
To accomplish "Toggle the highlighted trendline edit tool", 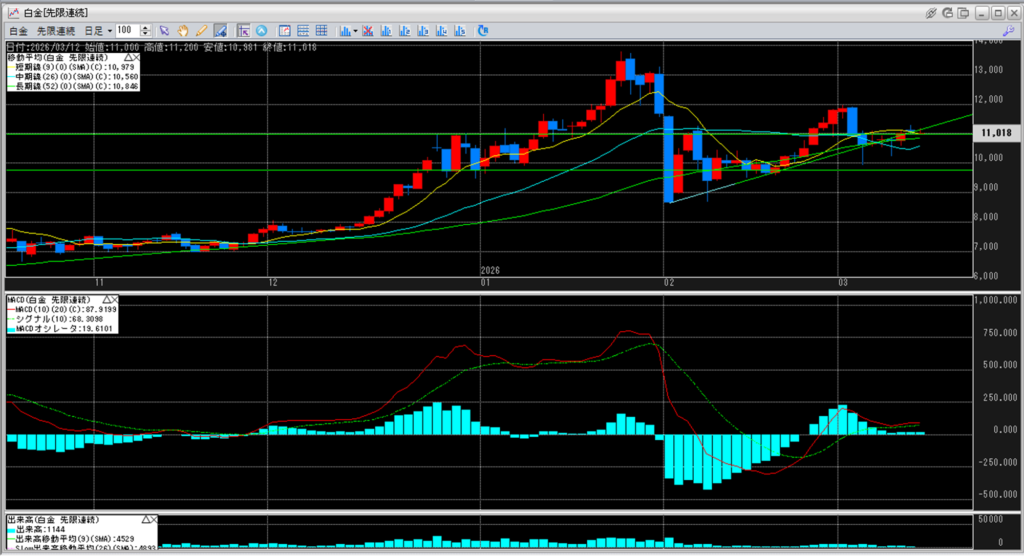I will point(219,31).
